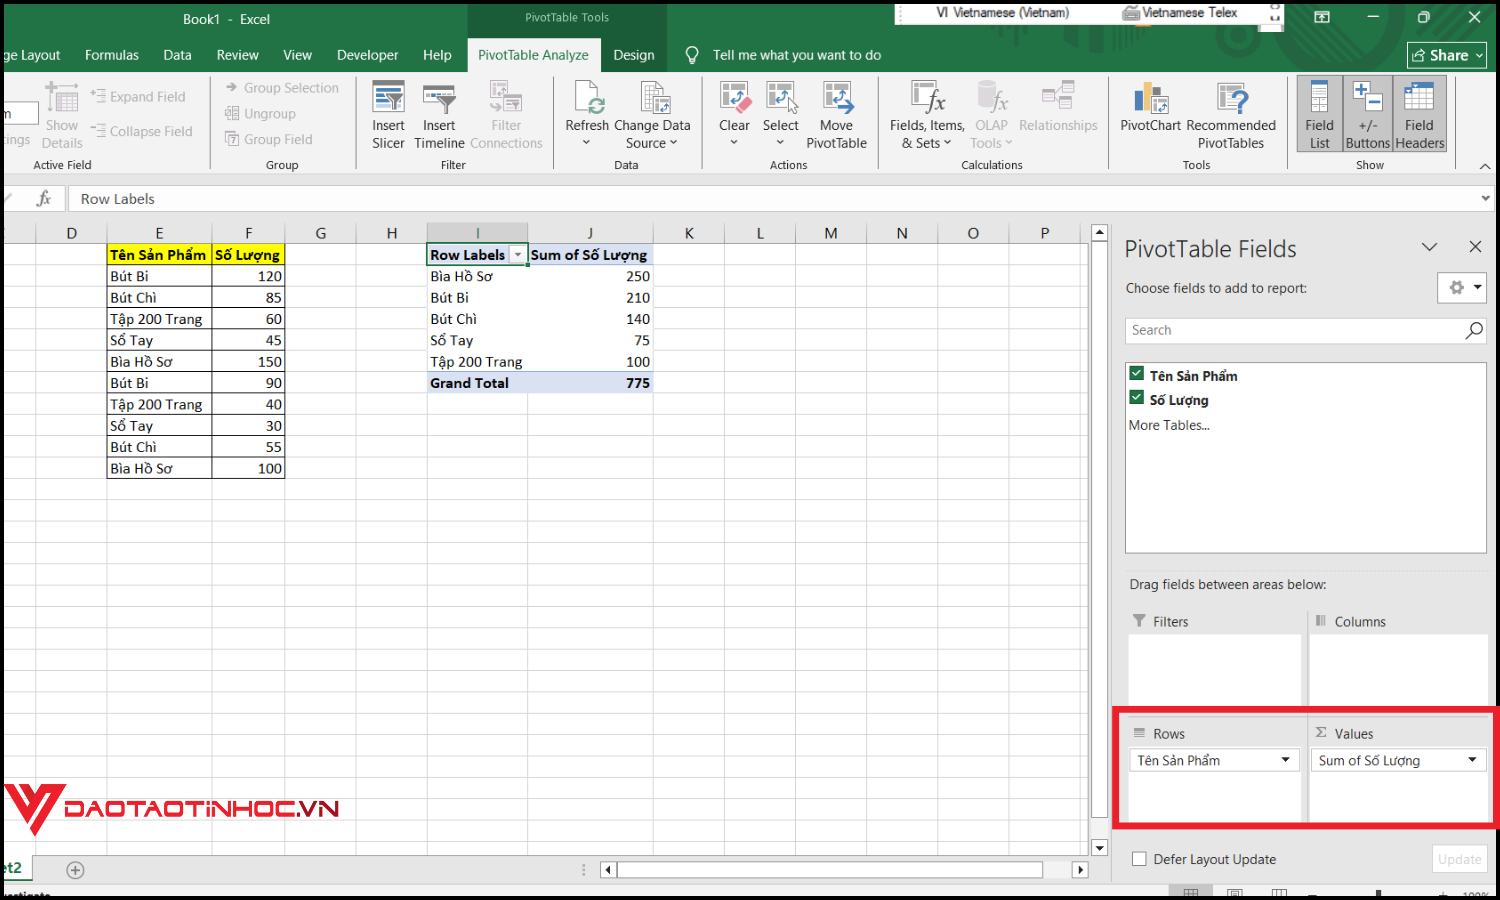Open the Row Labels filter dropdown
The height and width of the screenshot is (900, 1500).
click(518, 254)
